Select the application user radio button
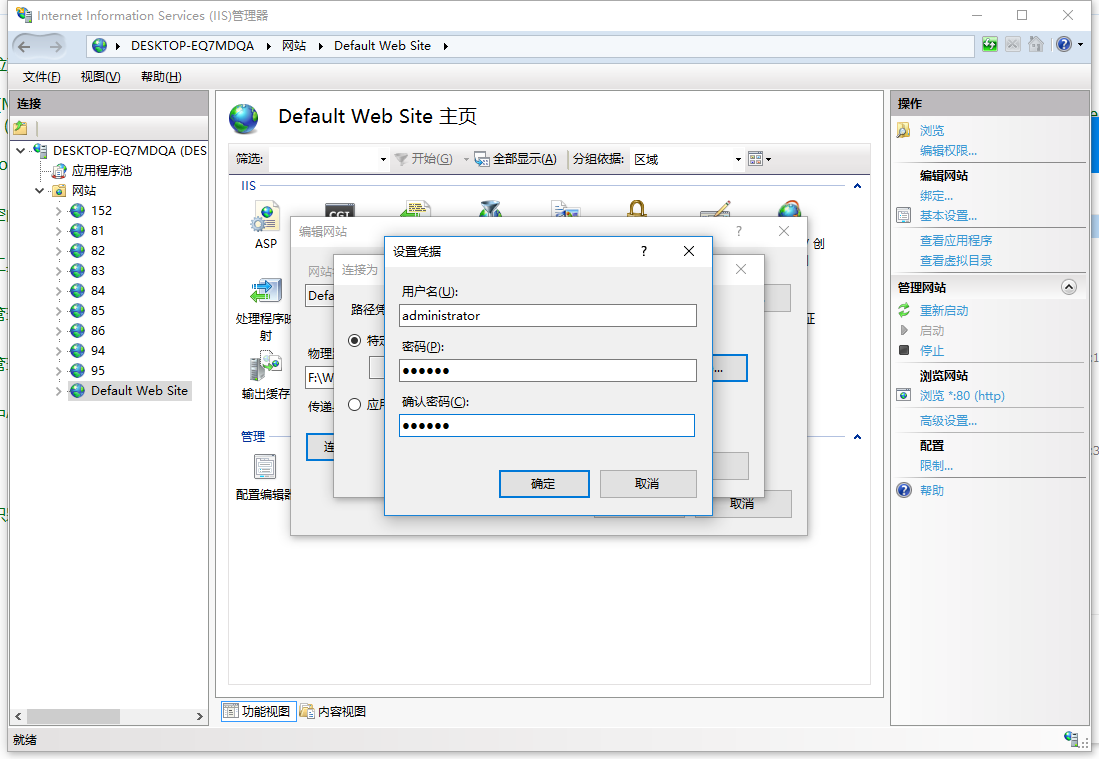The width and height of the screenshot is (1099, 759). tap(354, 405)
